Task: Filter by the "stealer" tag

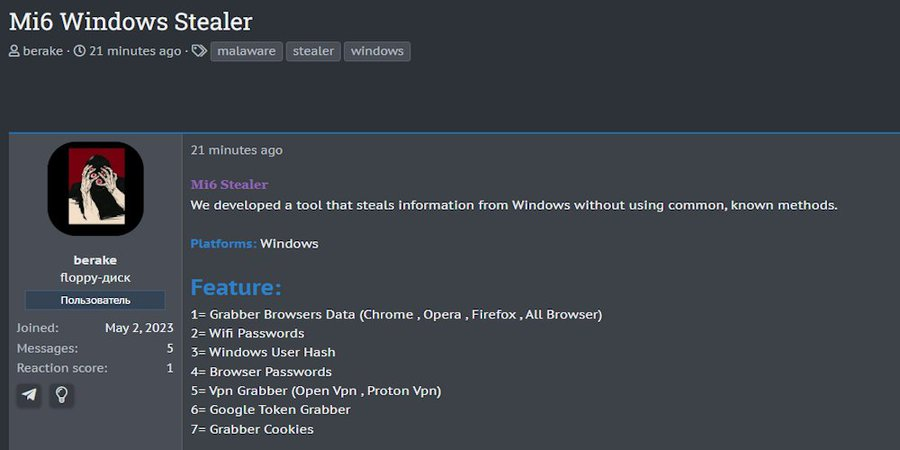Action: tap(313, 51)
